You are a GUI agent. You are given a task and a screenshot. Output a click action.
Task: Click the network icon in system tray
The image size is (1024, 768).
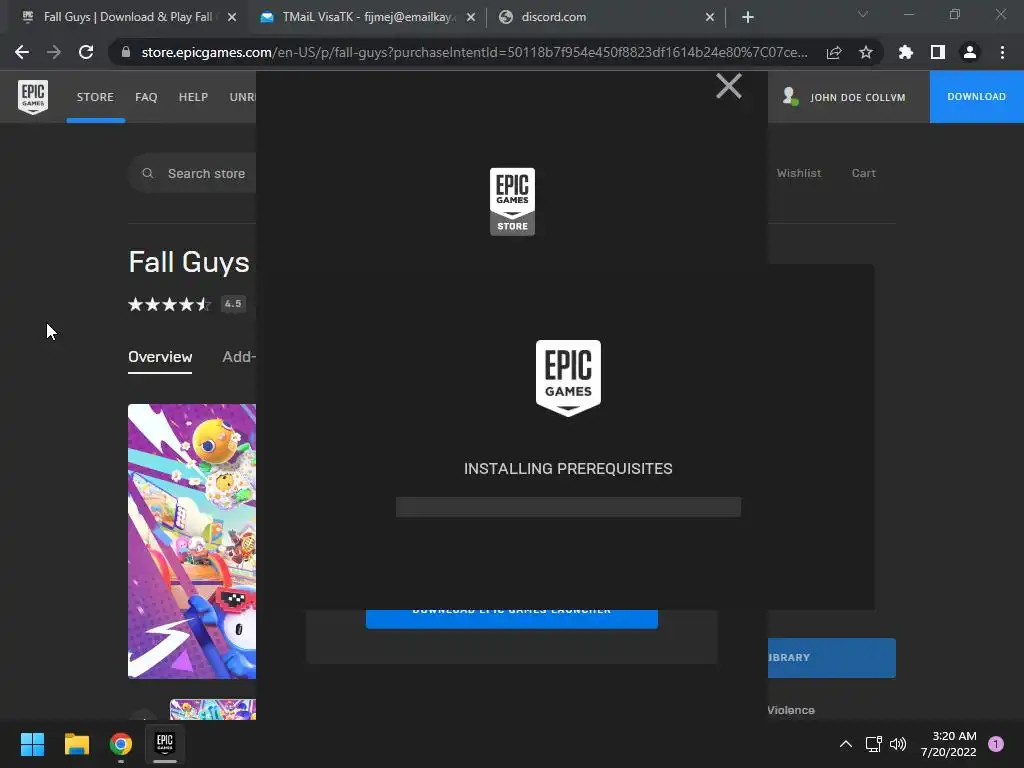[874, 744]
